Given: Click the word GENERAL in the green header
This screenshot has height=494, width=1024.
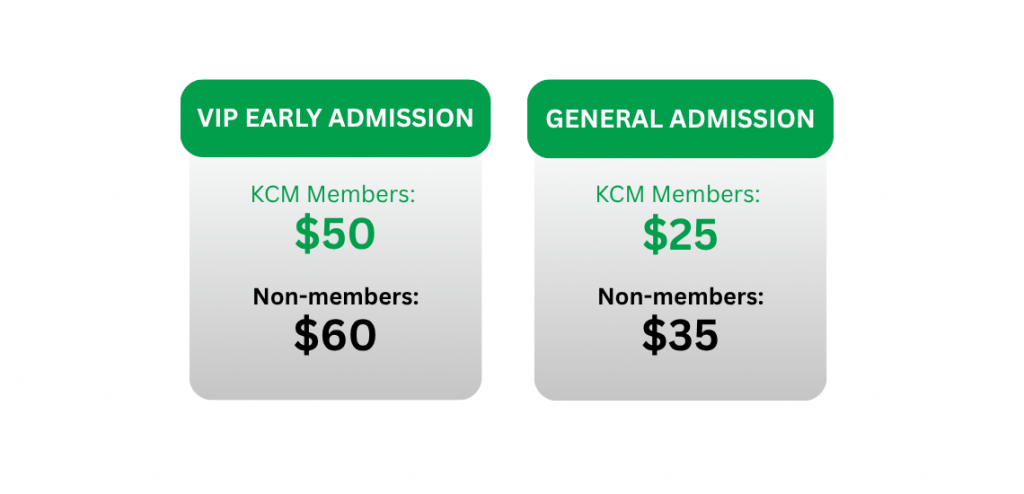Looking at the screenshot, I should [603, 119].
